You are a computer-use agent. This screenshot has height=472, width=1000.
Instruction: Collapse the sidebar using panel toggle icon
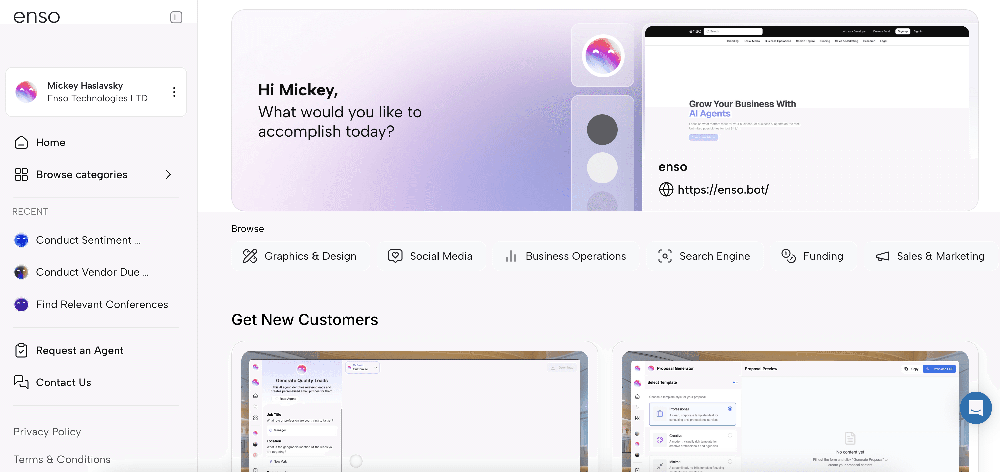click(176, 17)
